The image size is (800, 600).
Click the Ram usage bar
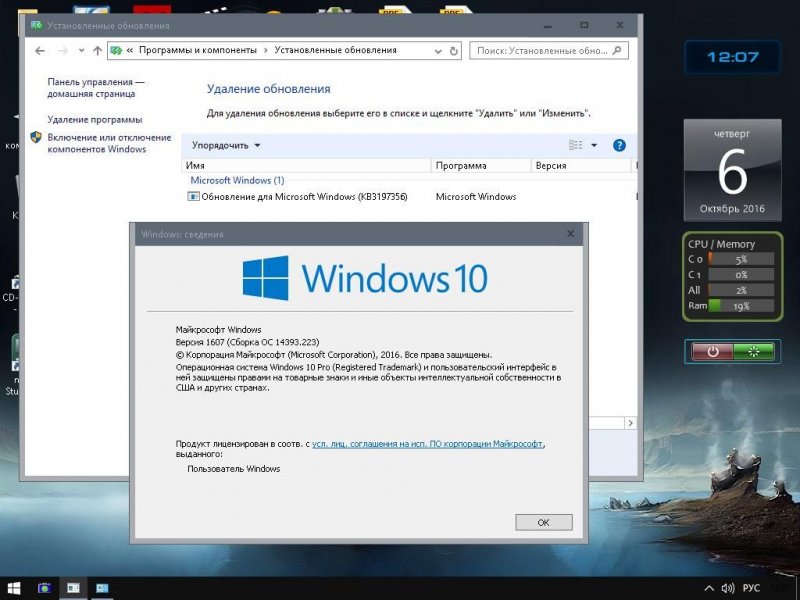click(741, 306)
